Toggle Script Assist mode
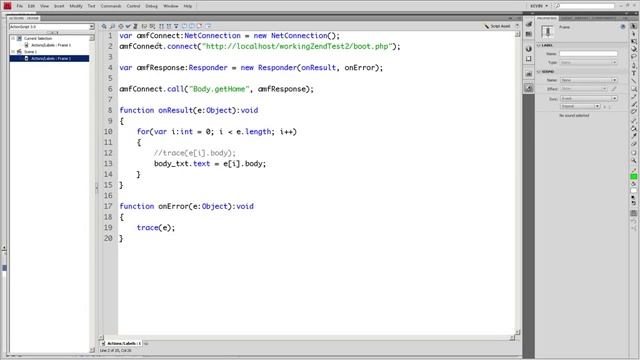 point(498,26)
